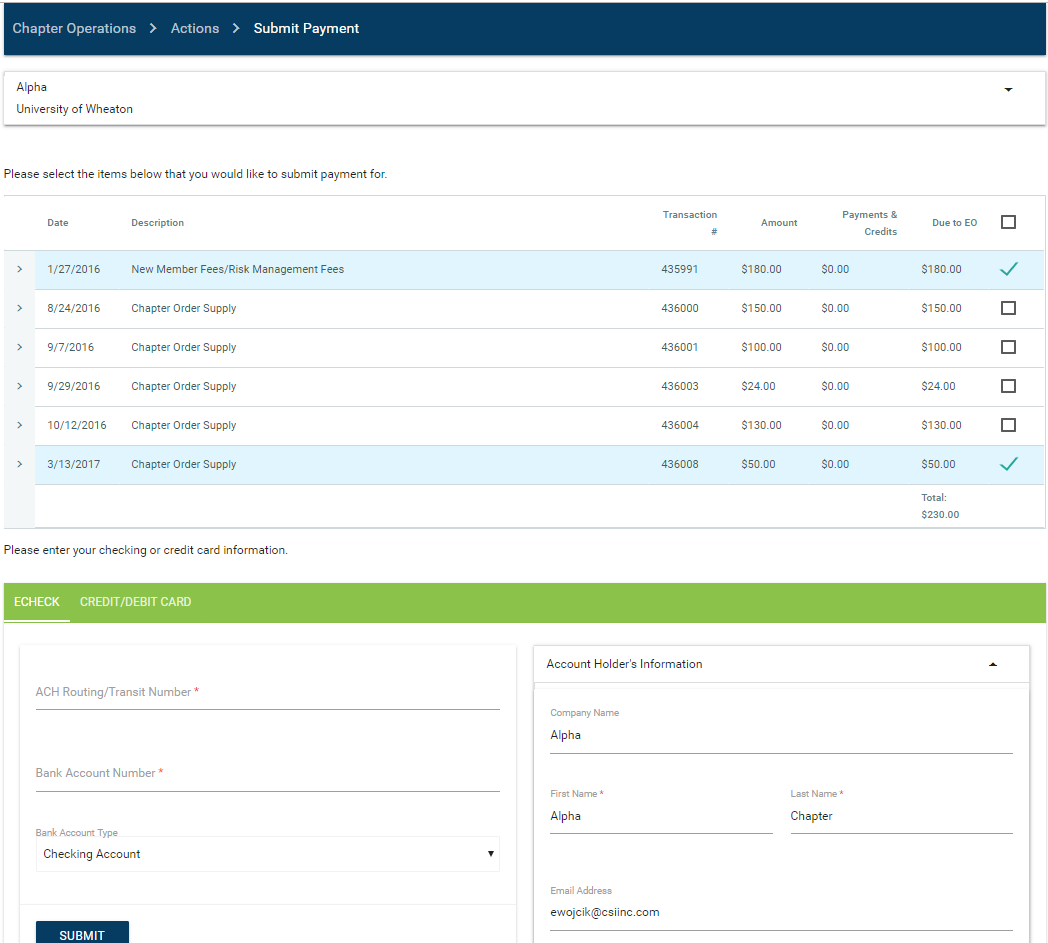This screenshot has width=1048, height=943.
Task: Expand the 3/13/2017 transaction row arrow
Action: coord(19,464)
